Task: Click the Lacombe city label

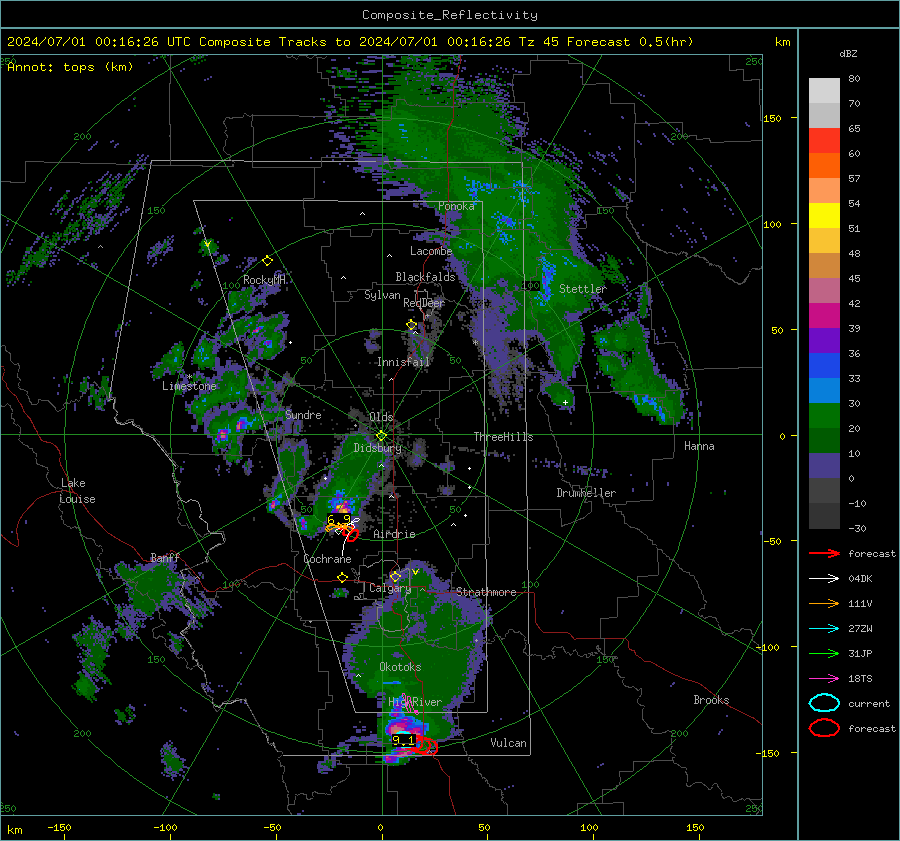Action: click(x=431, y=251)
